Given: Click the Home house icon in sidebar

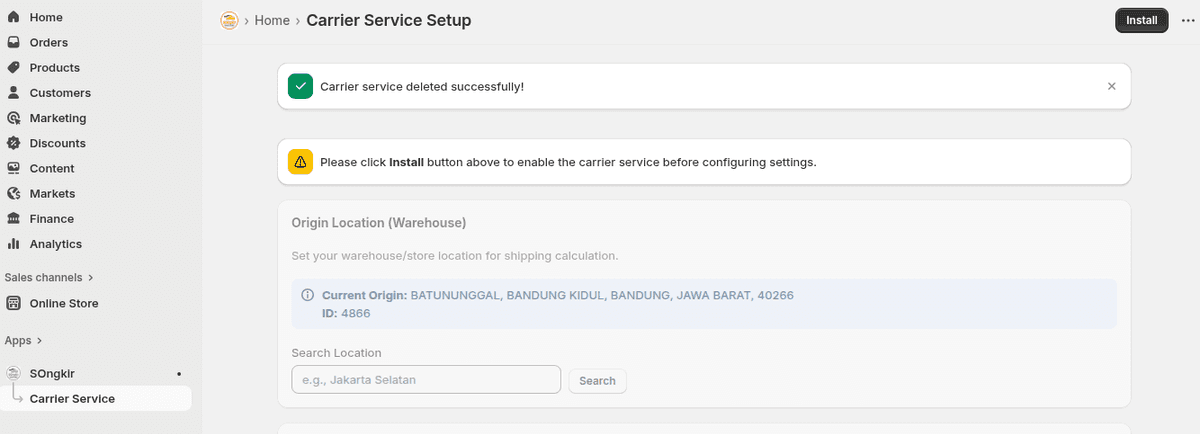Looking at the screenshot, I should (13, 17).
